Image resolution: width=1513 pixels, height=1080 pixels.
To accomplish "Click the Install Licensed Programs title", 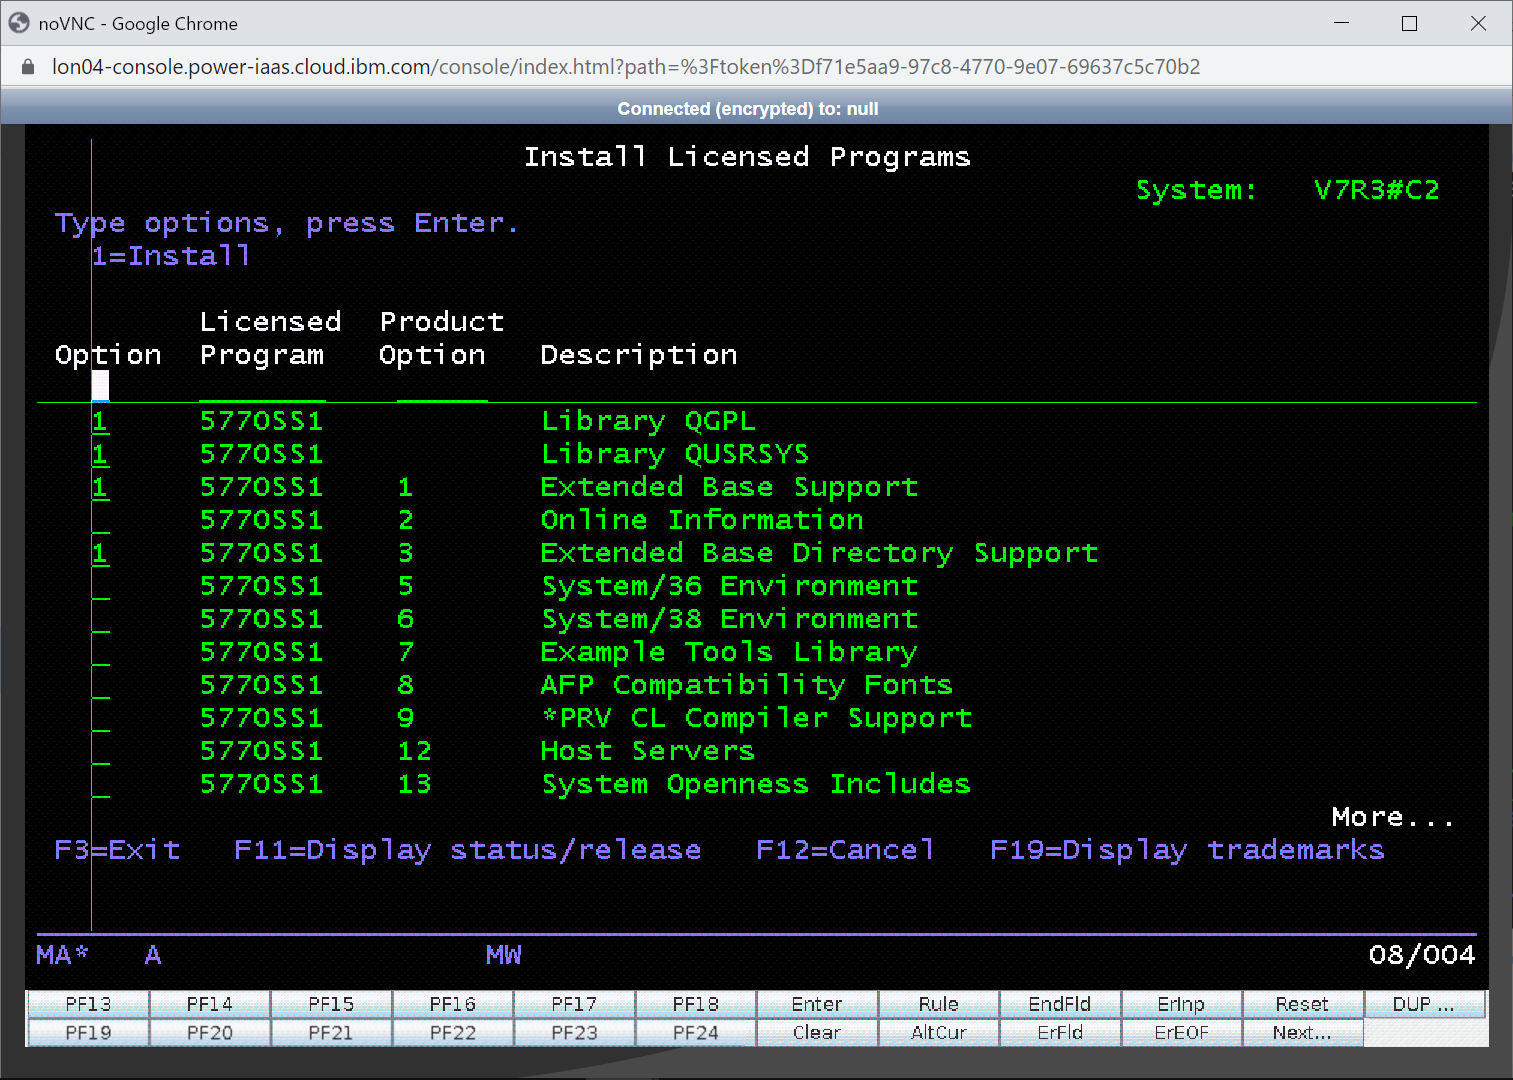I will click(x=747, y=157).
